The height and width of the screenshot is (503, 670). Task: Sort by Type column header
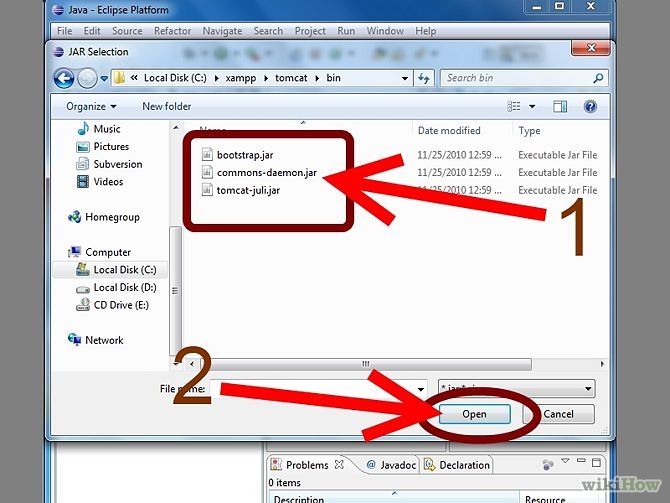tap(529, 130)
